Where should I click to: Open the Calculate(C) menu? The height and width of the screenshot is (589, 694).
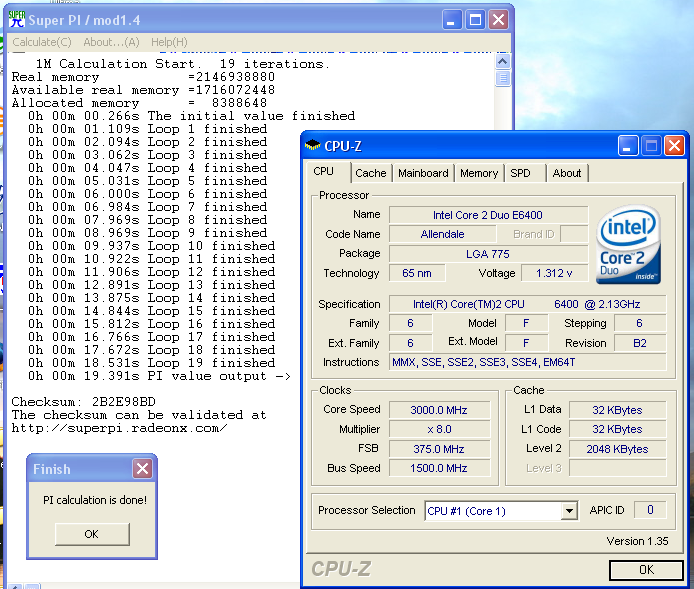42,42
